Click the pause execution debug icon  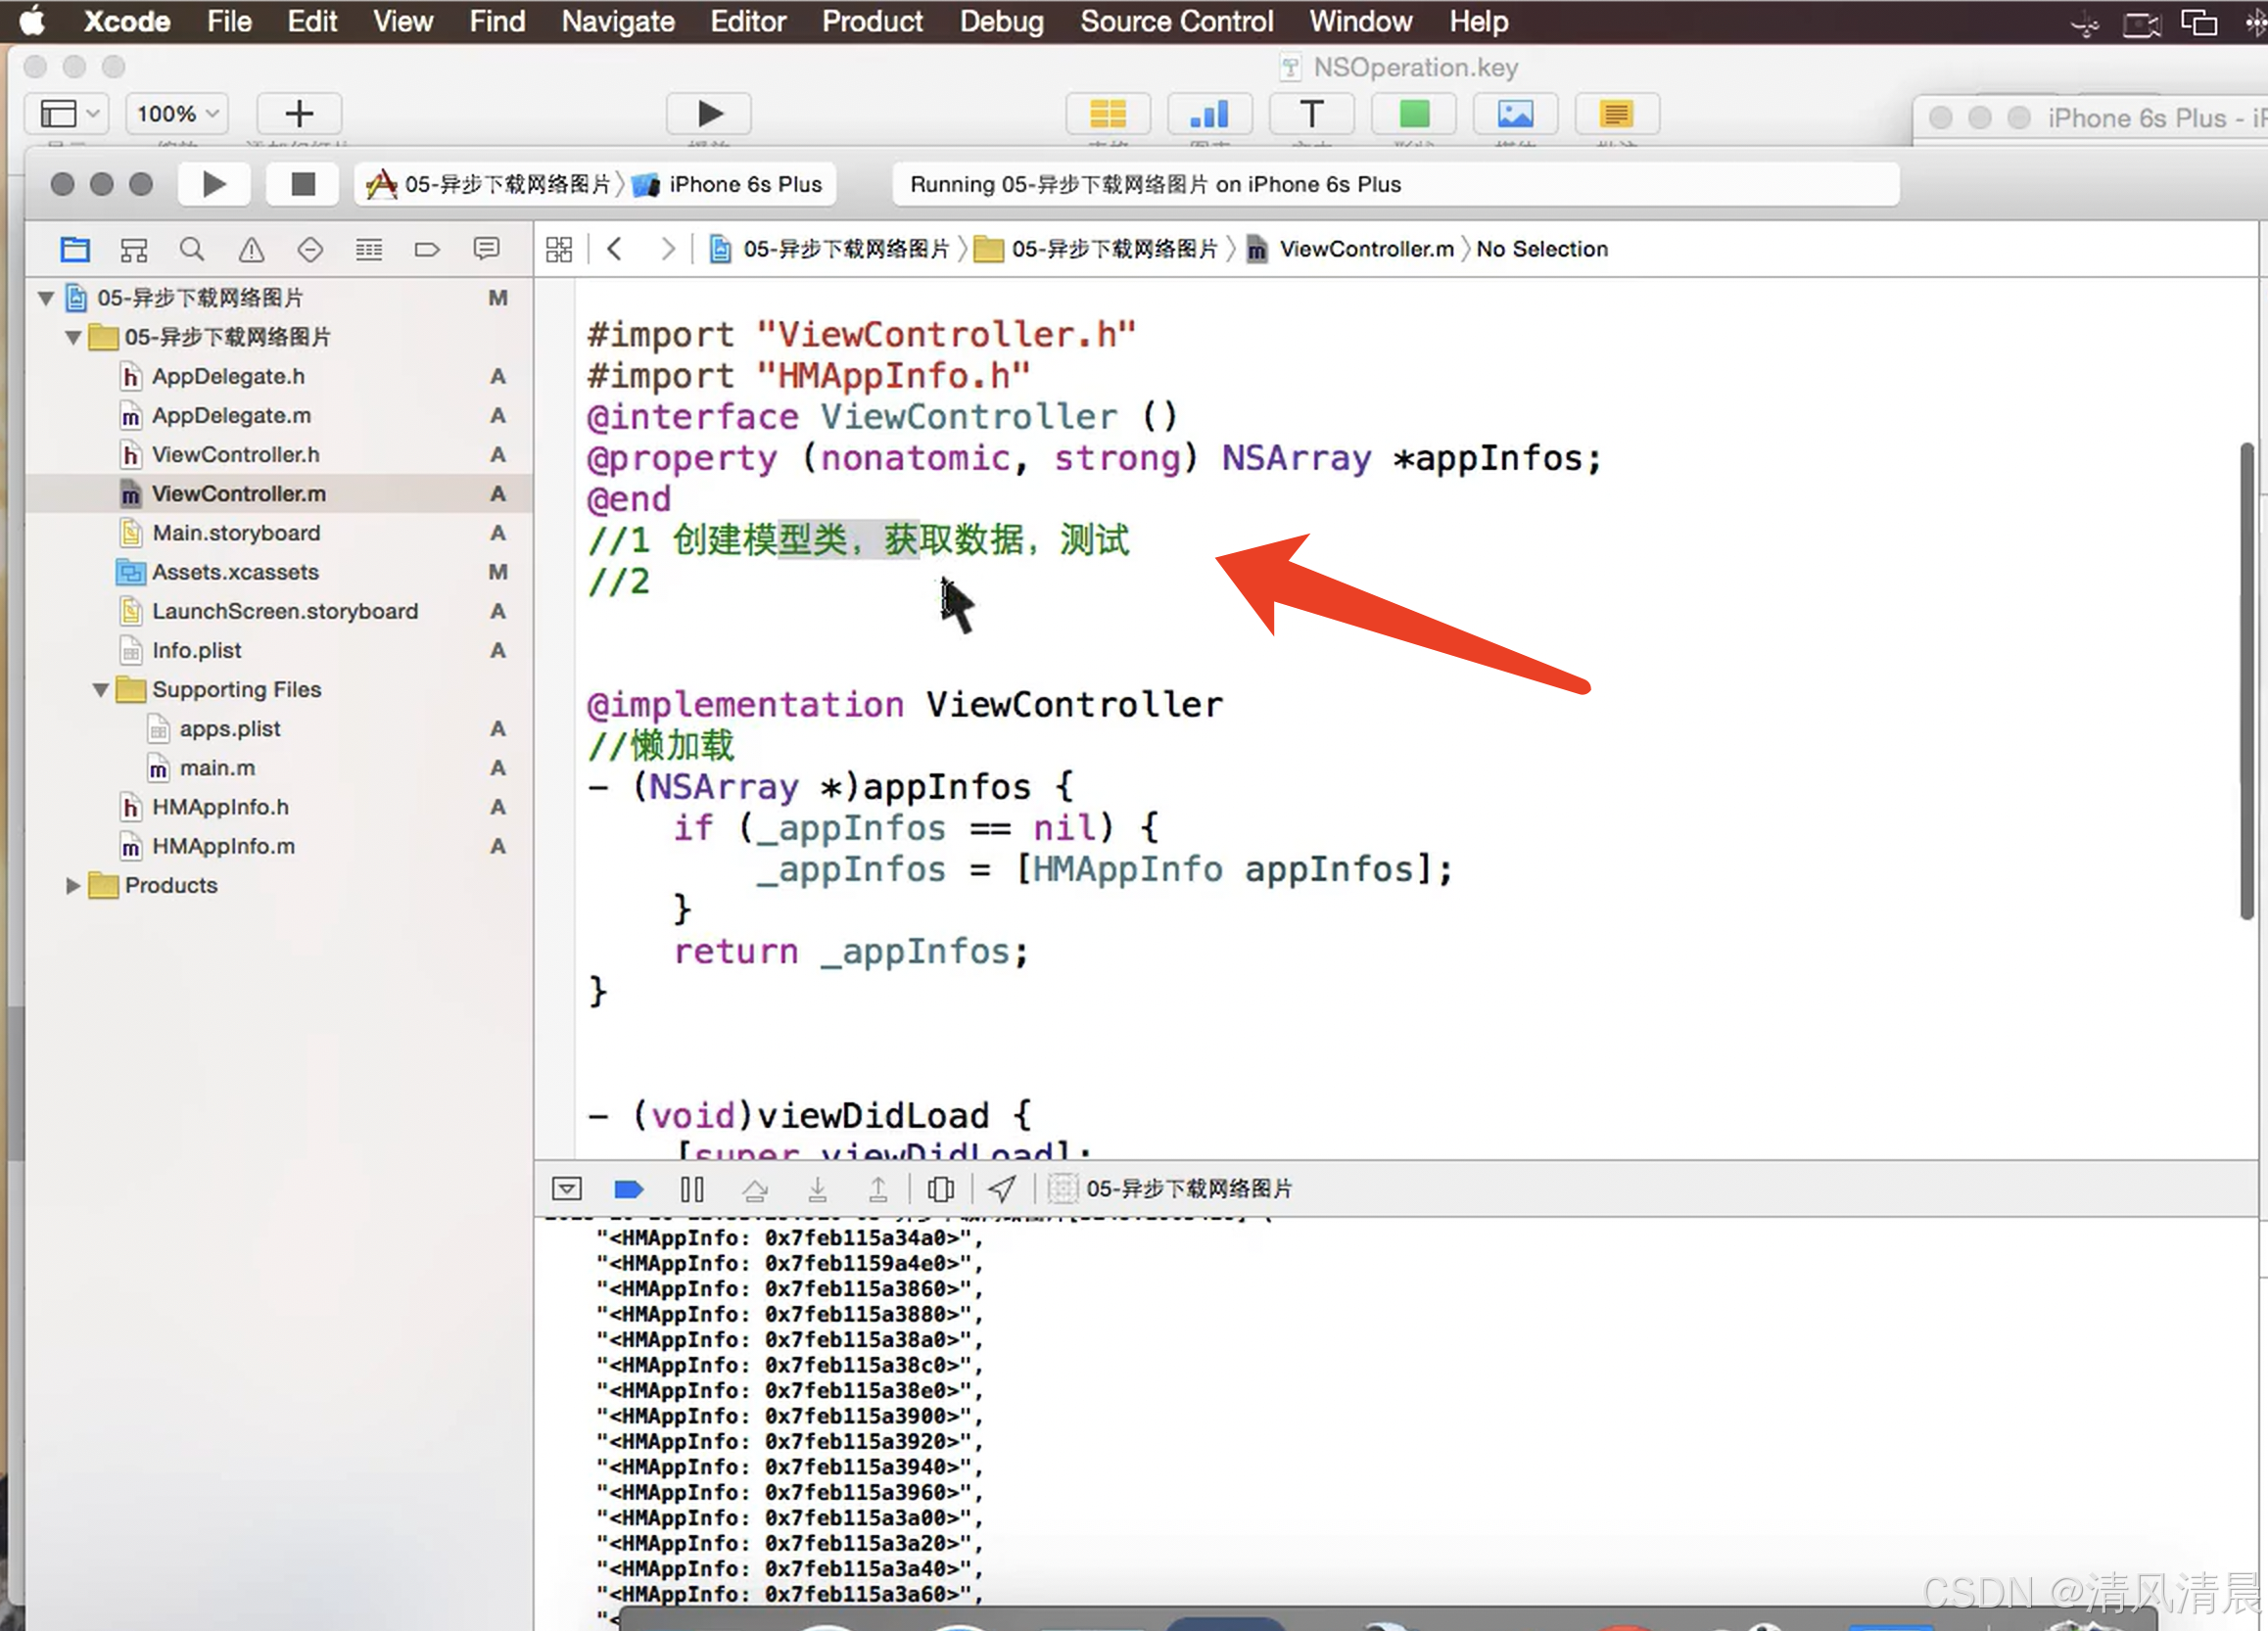coord(691,1188)
